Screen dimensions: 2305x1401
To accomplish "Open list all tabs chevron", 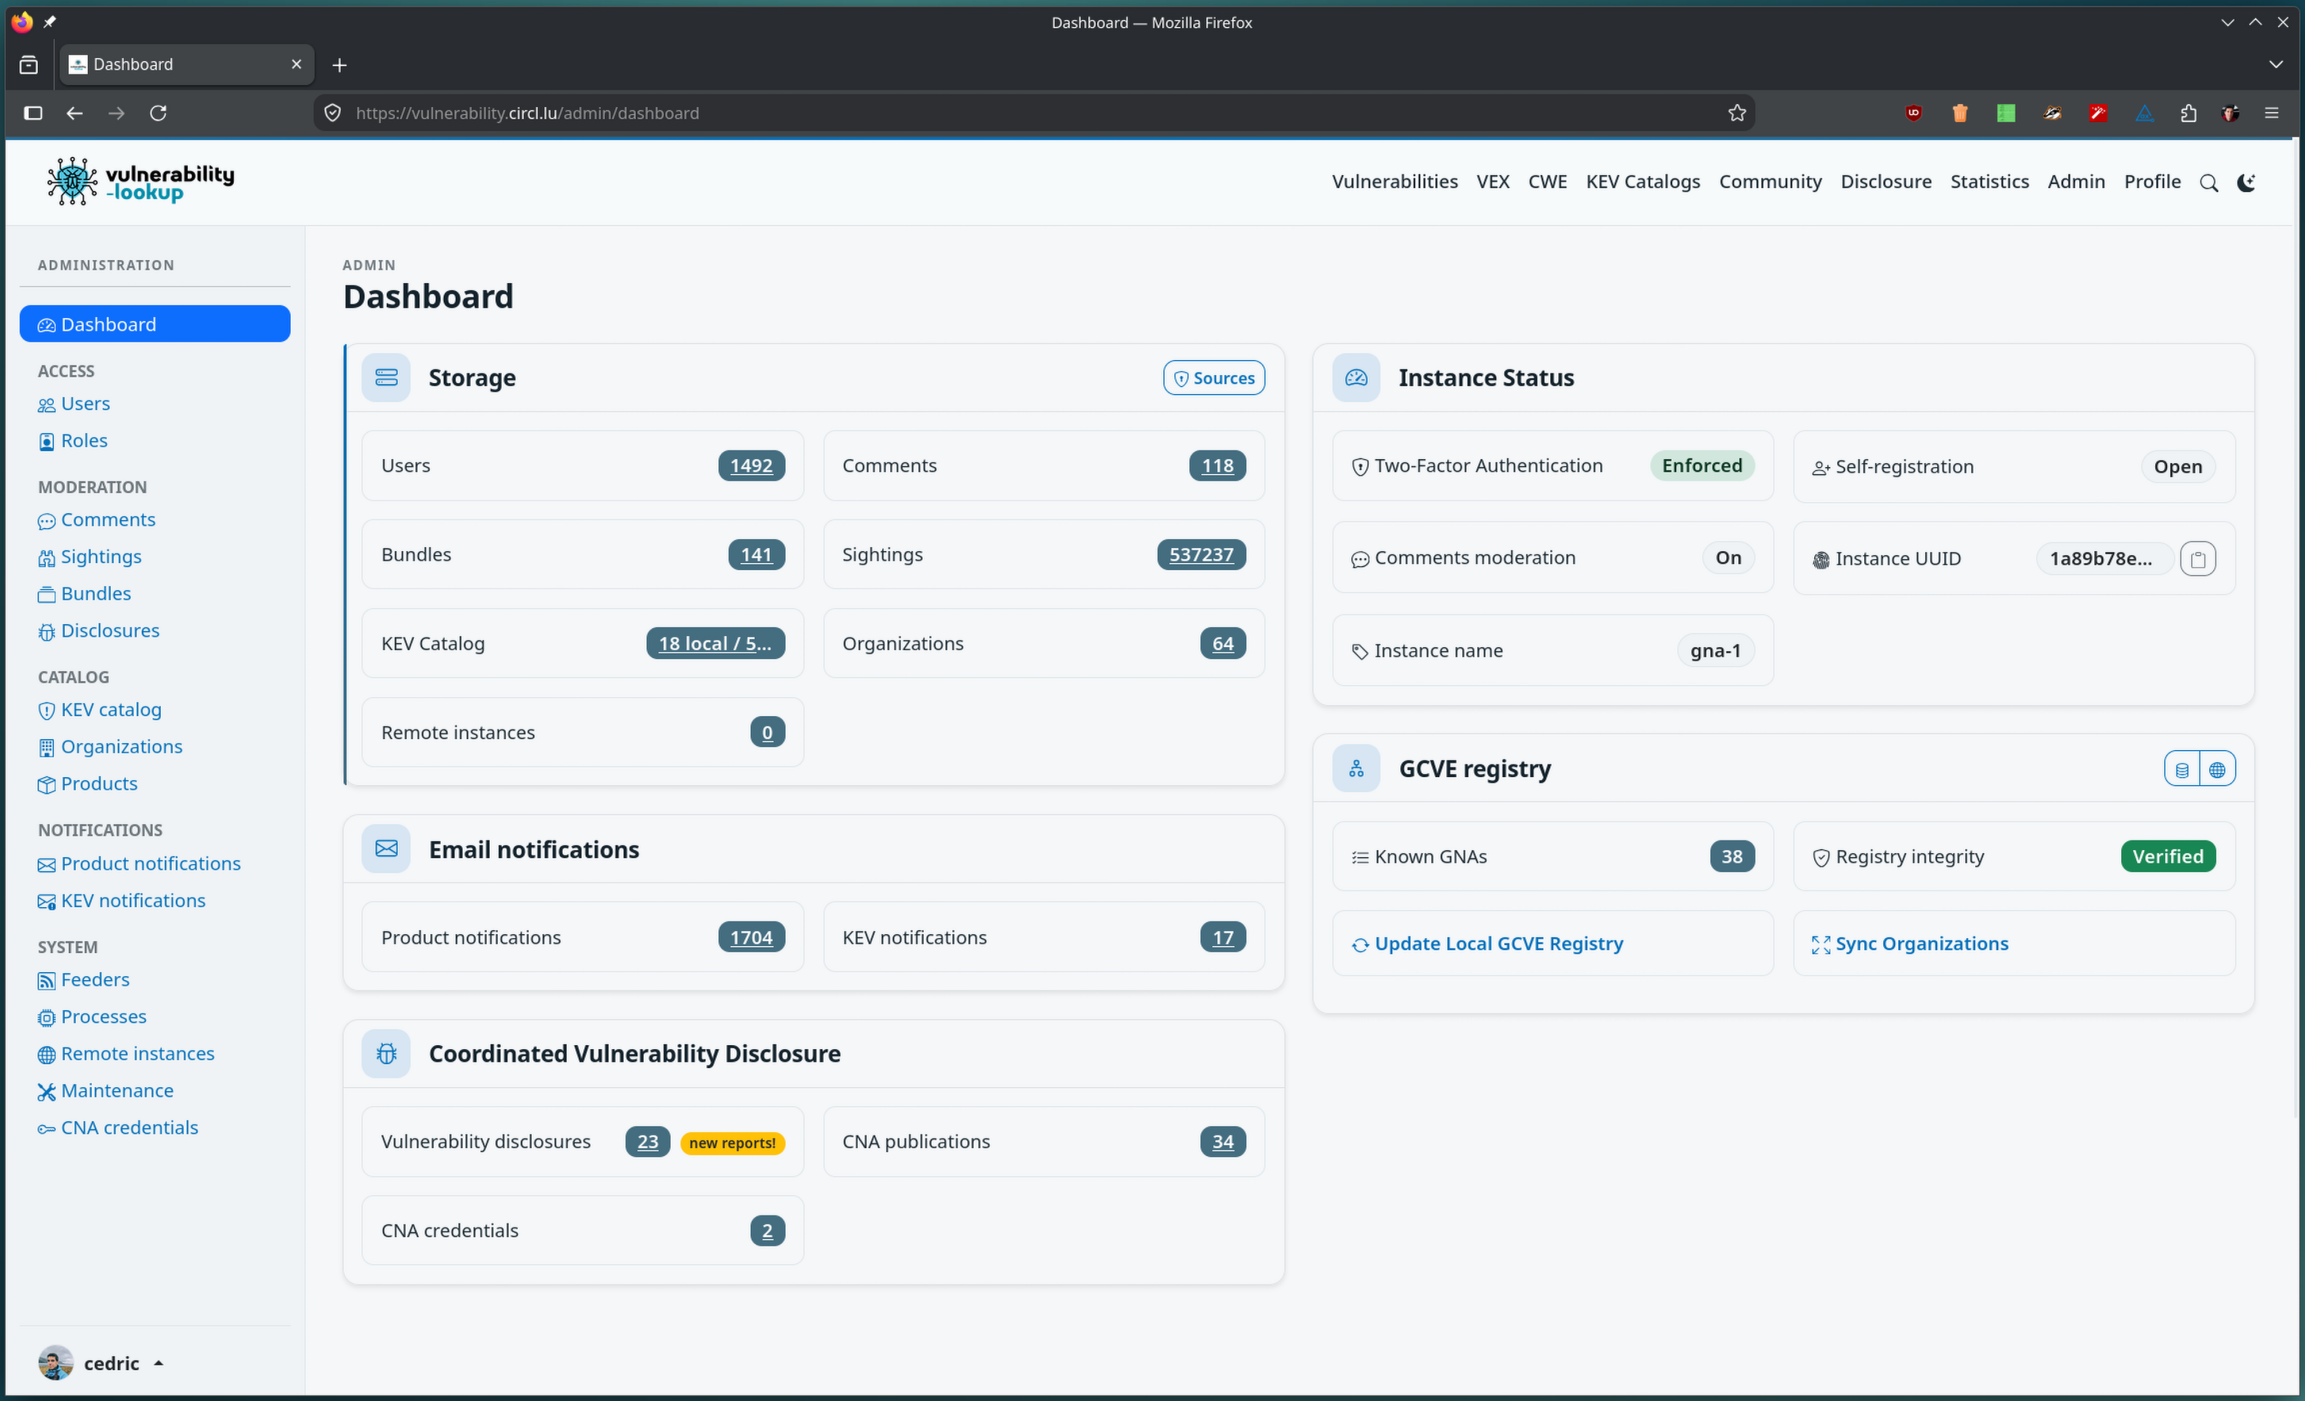I will (2276, 65).
